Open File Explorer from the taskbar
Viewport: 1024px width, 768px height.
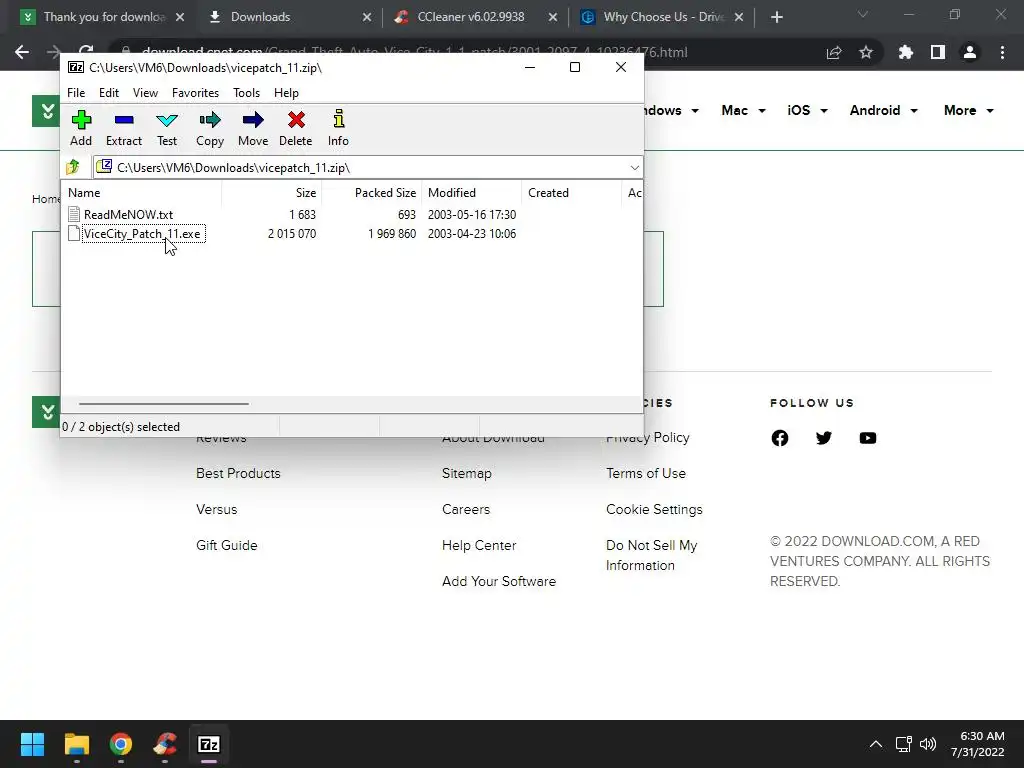click(x=76, y=744)
